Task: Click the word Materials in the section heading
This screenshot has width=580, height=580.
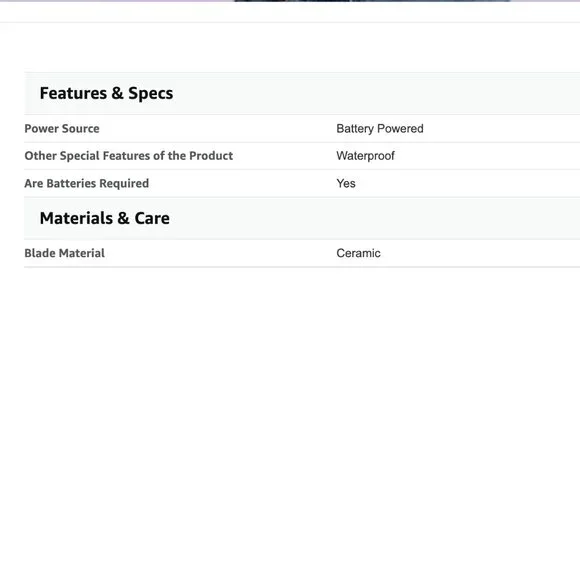Action: point(76,218)
